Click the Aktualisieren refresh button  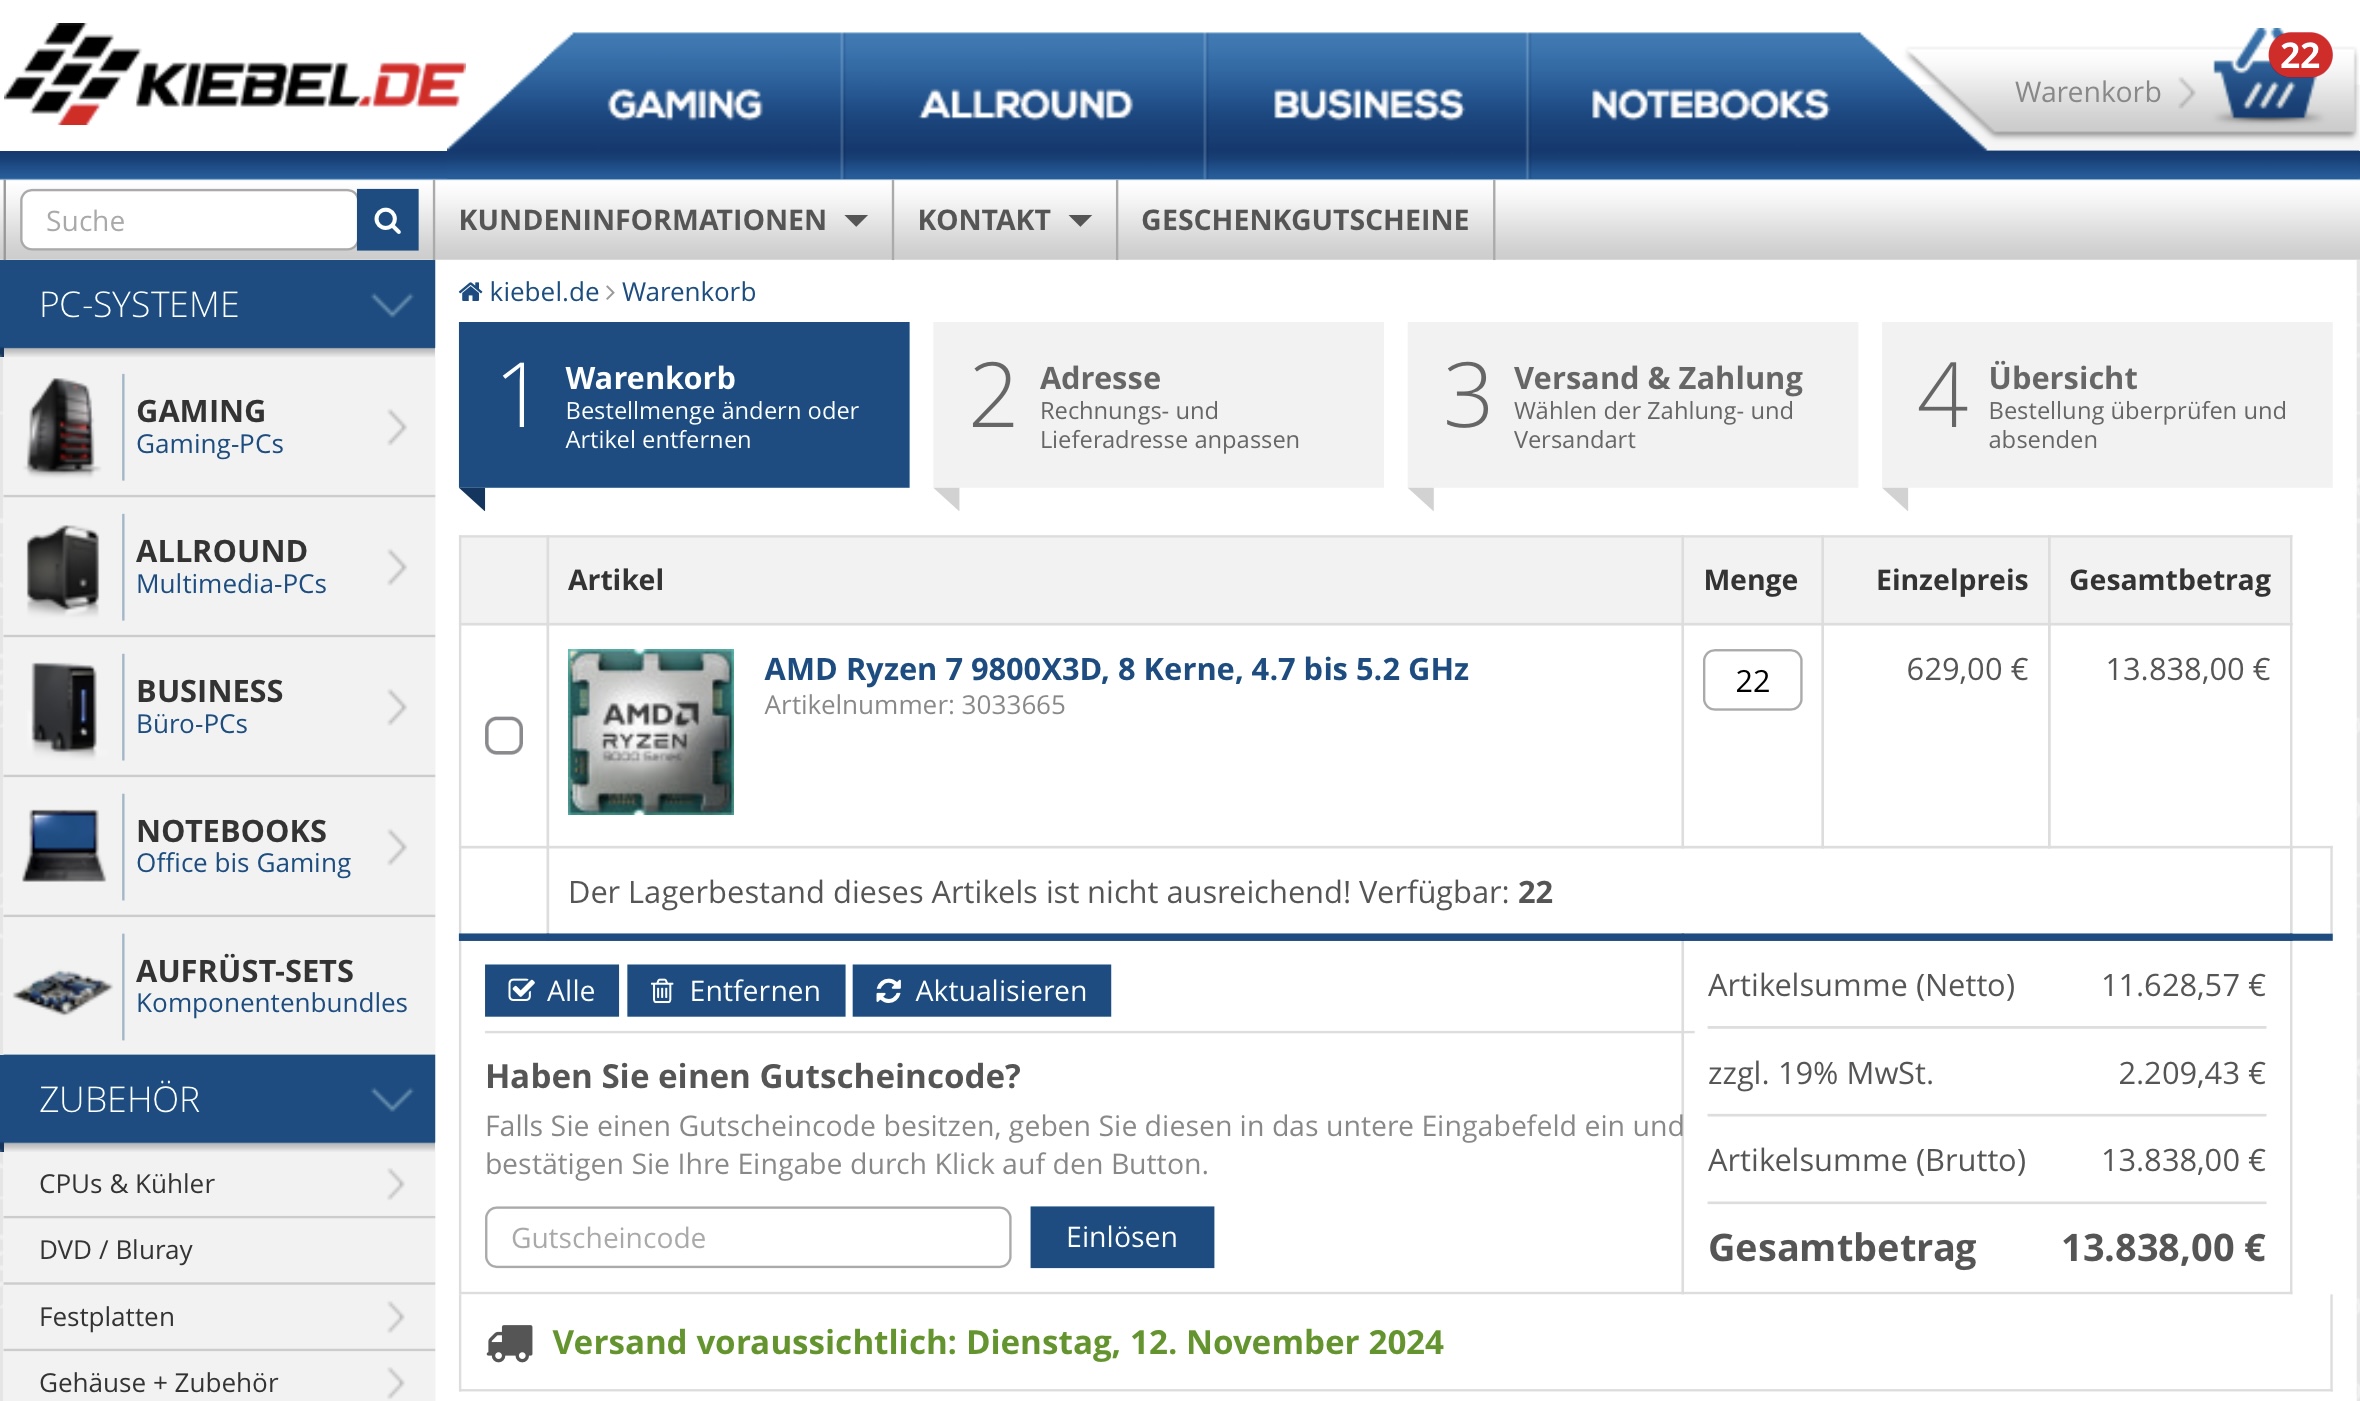pos(981,990)
